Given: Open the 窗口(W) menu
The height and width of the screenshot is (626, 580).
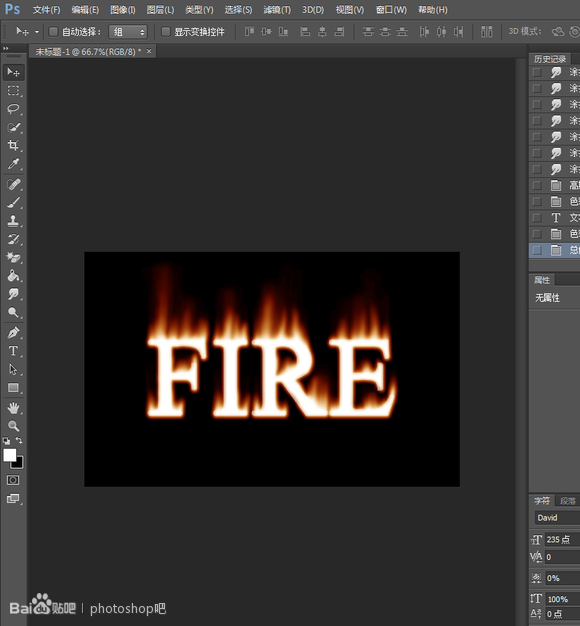Looking at the screenshot, I should coord(391,10).
